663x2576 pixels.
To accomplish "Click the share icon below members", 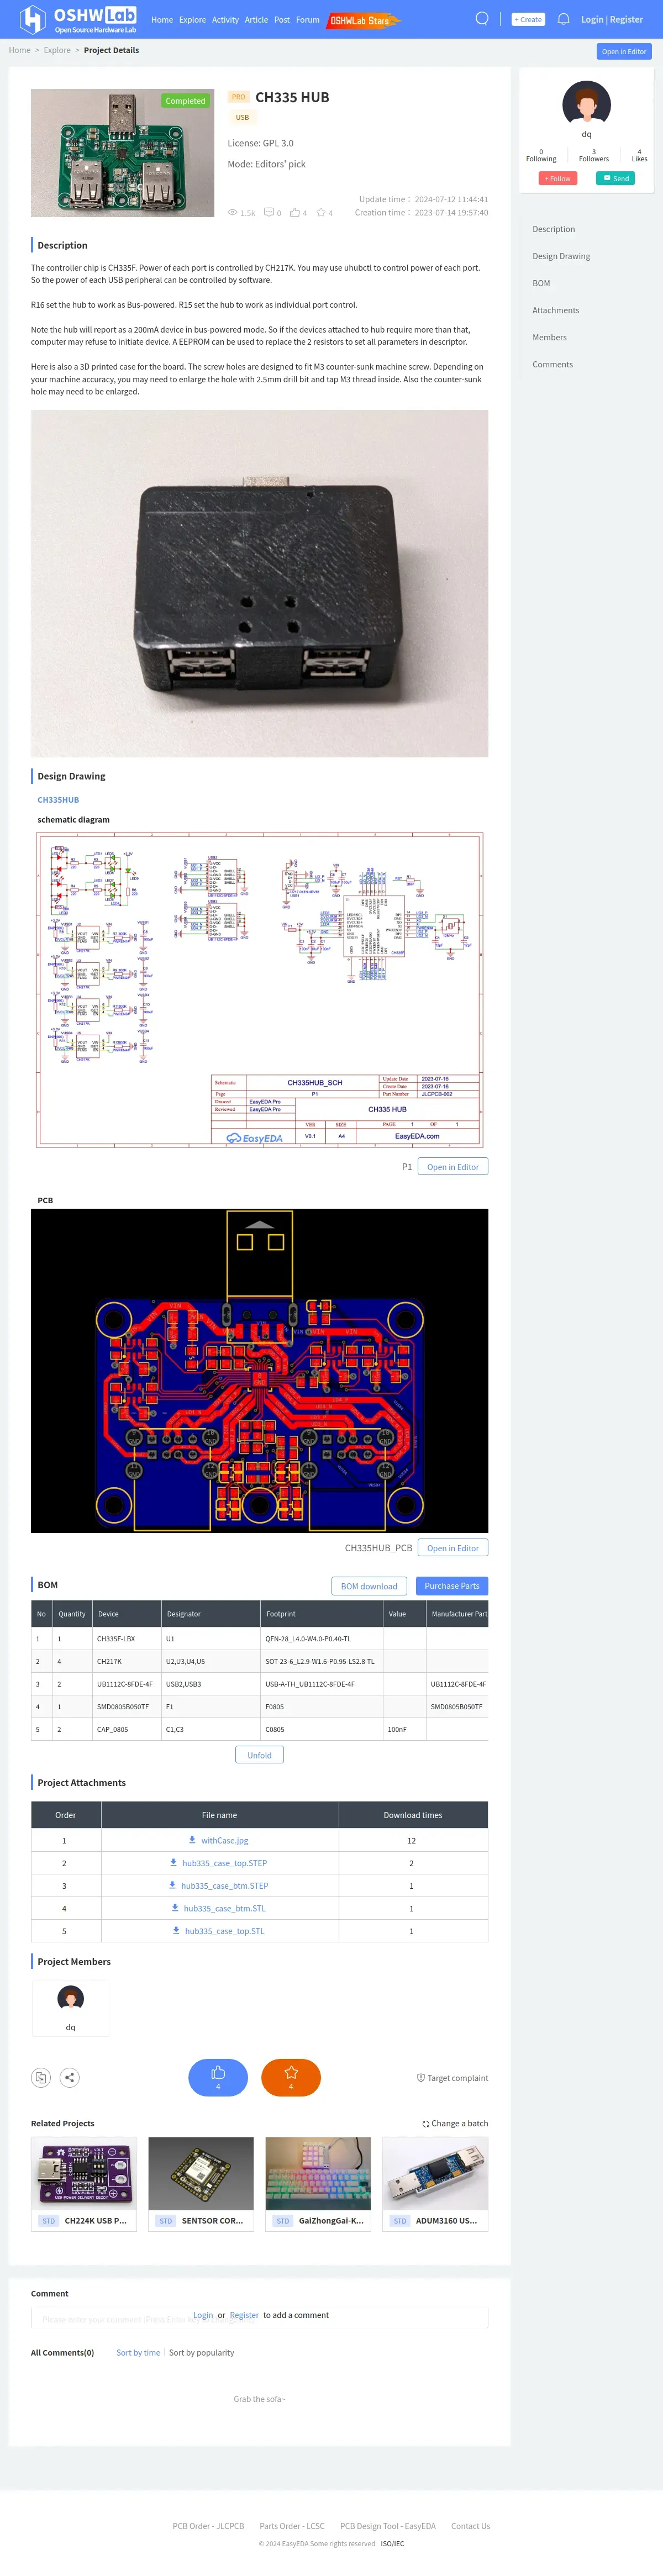I will click(69, 2077).
